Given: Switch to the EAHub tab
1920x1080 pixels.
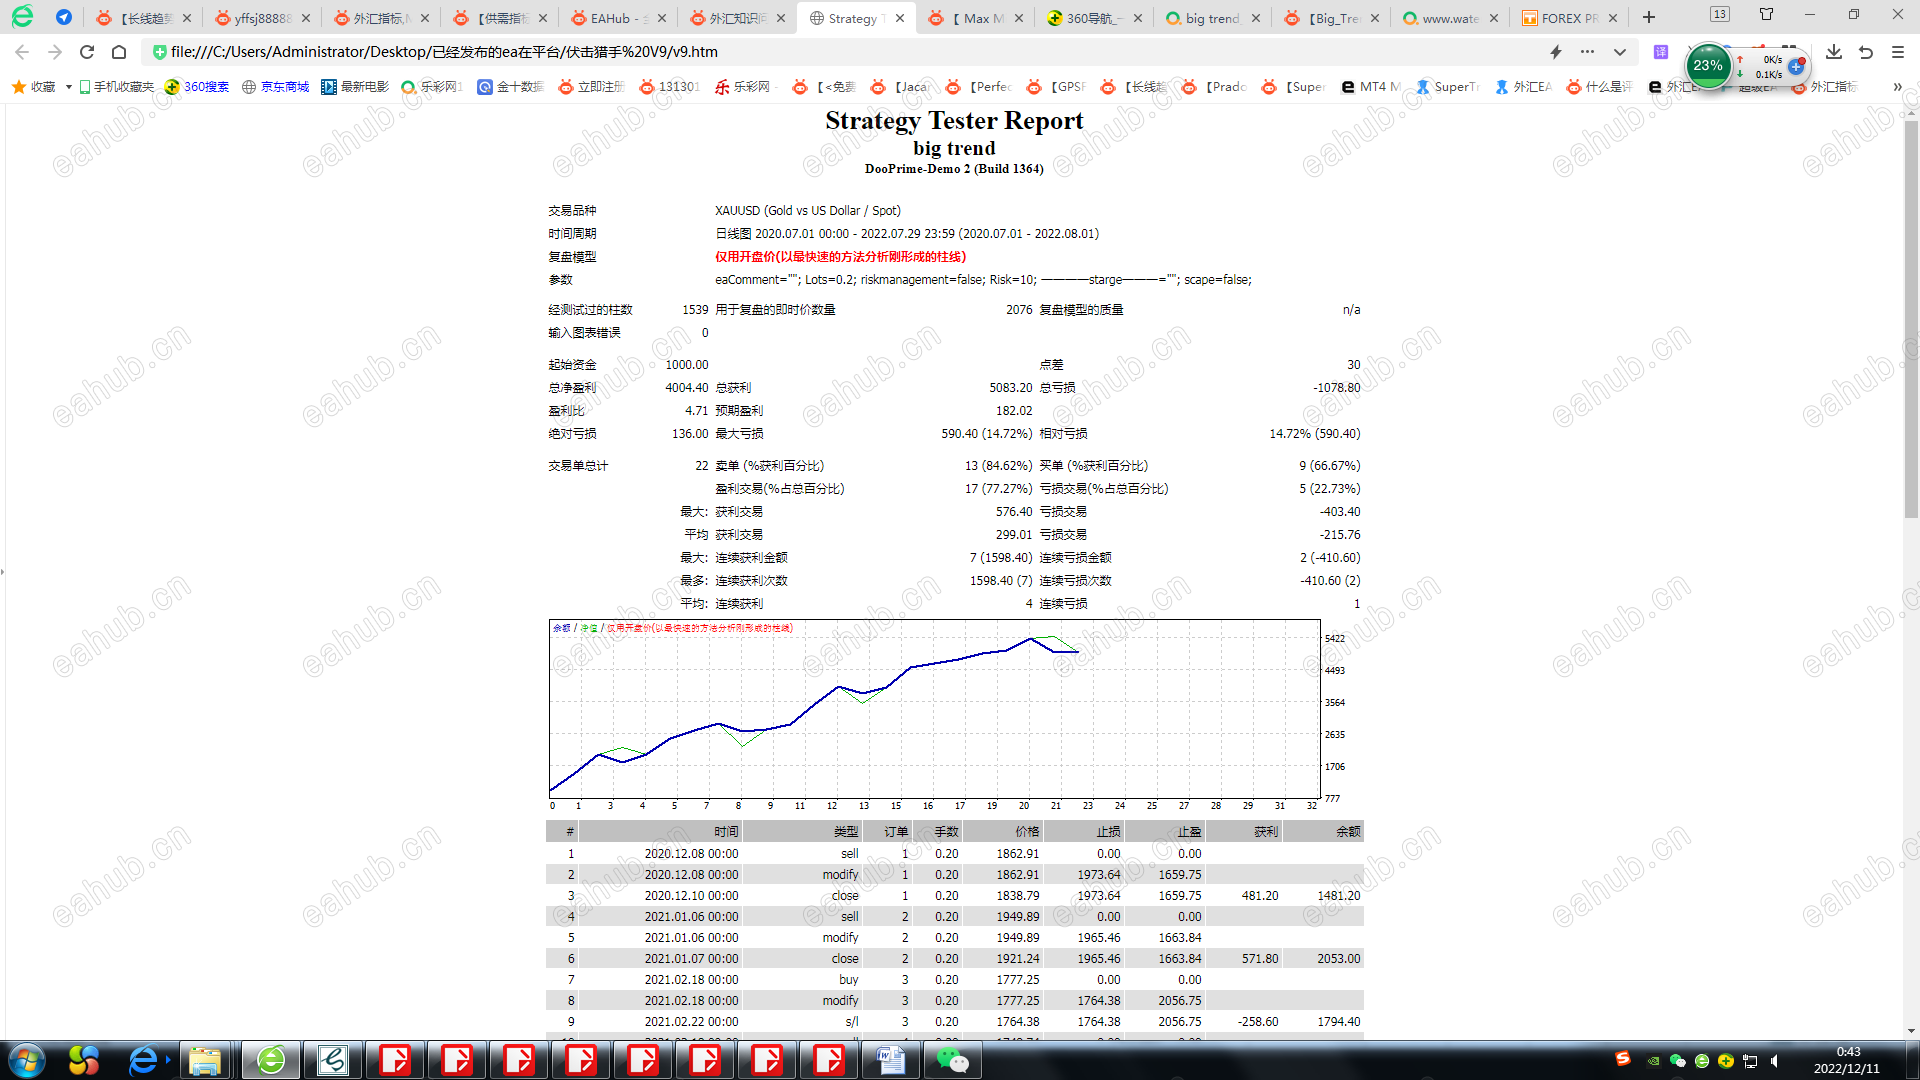Looking at the screenshot, I should [x=611, y=18].
